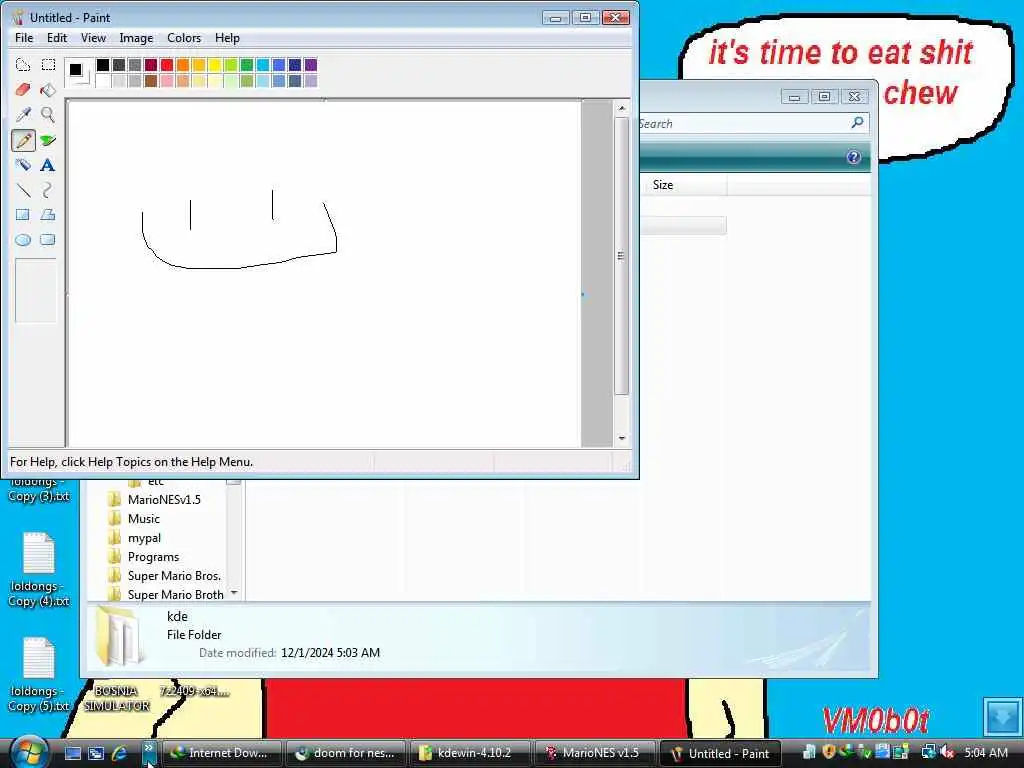The height and width of the screenshot is (768, 1024).
Task: Launch Internet Explorer from quick launch
Action: [120, 753]
